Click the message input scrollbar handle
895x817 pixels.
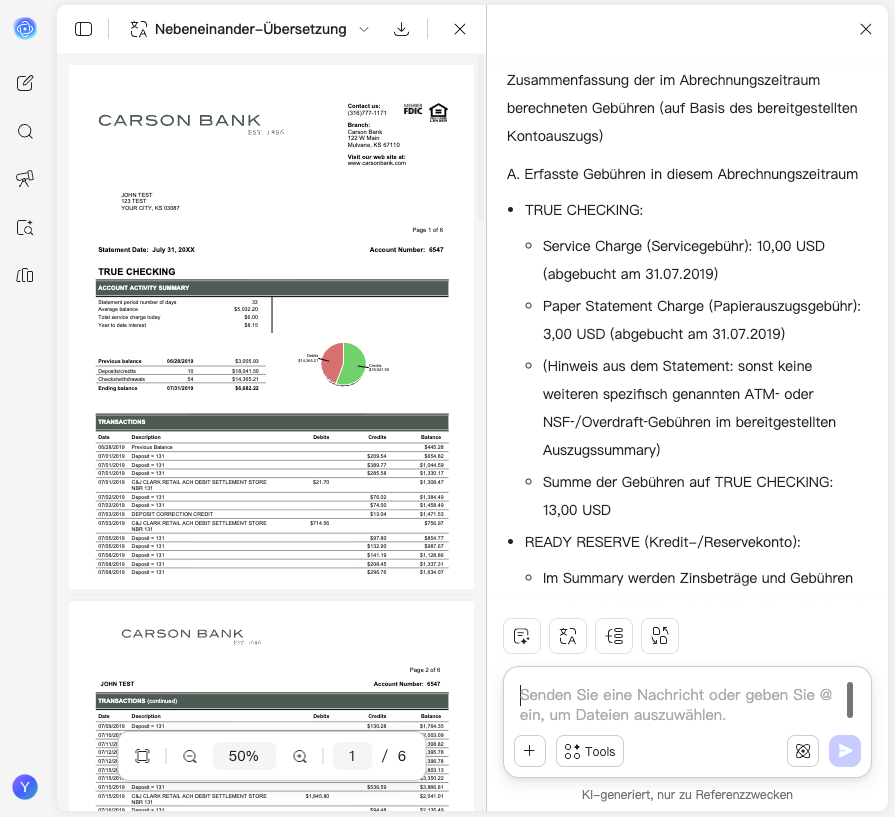(849, 699)
